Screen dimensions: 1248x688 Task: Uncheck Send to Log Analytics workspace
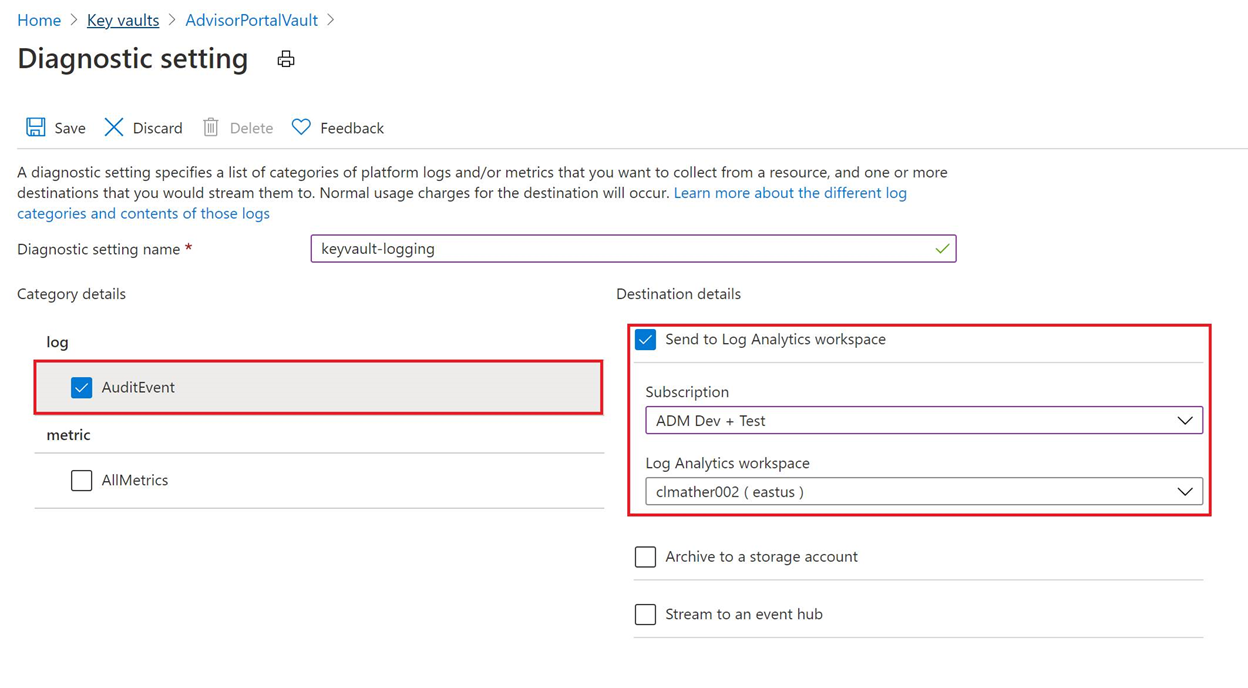coord(646,340)
